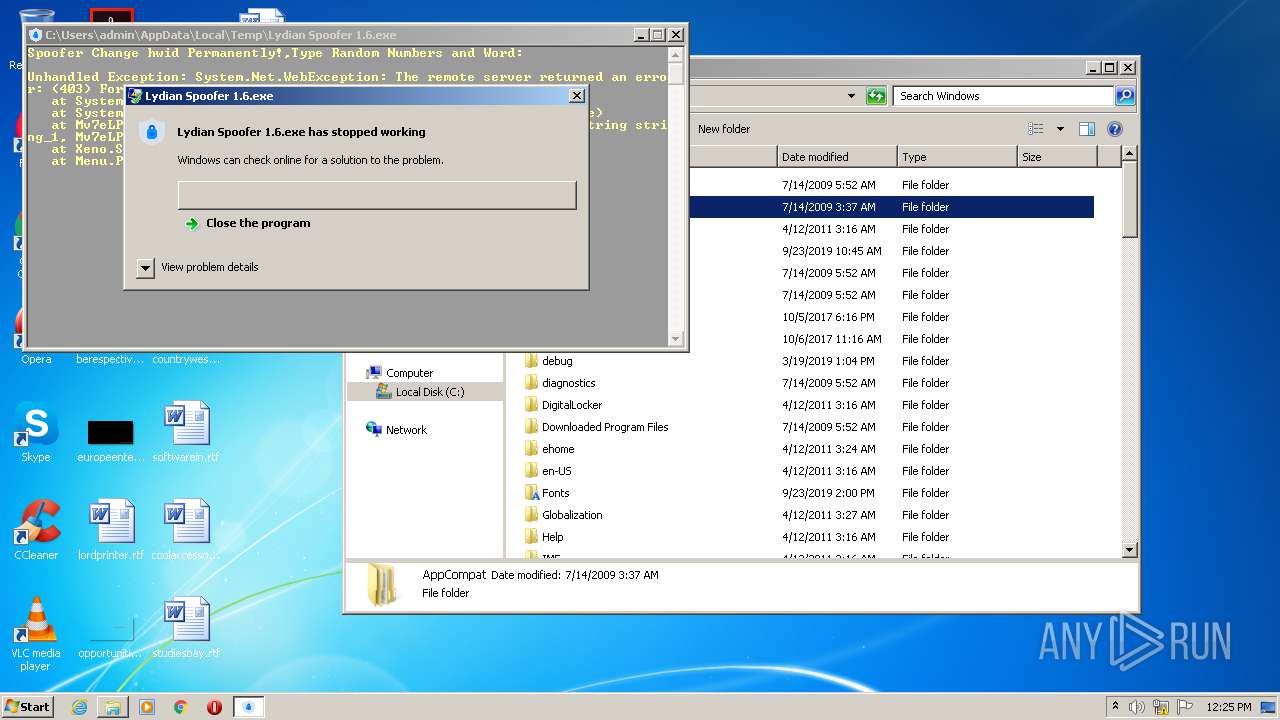Select studiesbay.rtf desktop file
Image resolution: width=1280 pixels, height=720 pixels.
pos(186,629)
